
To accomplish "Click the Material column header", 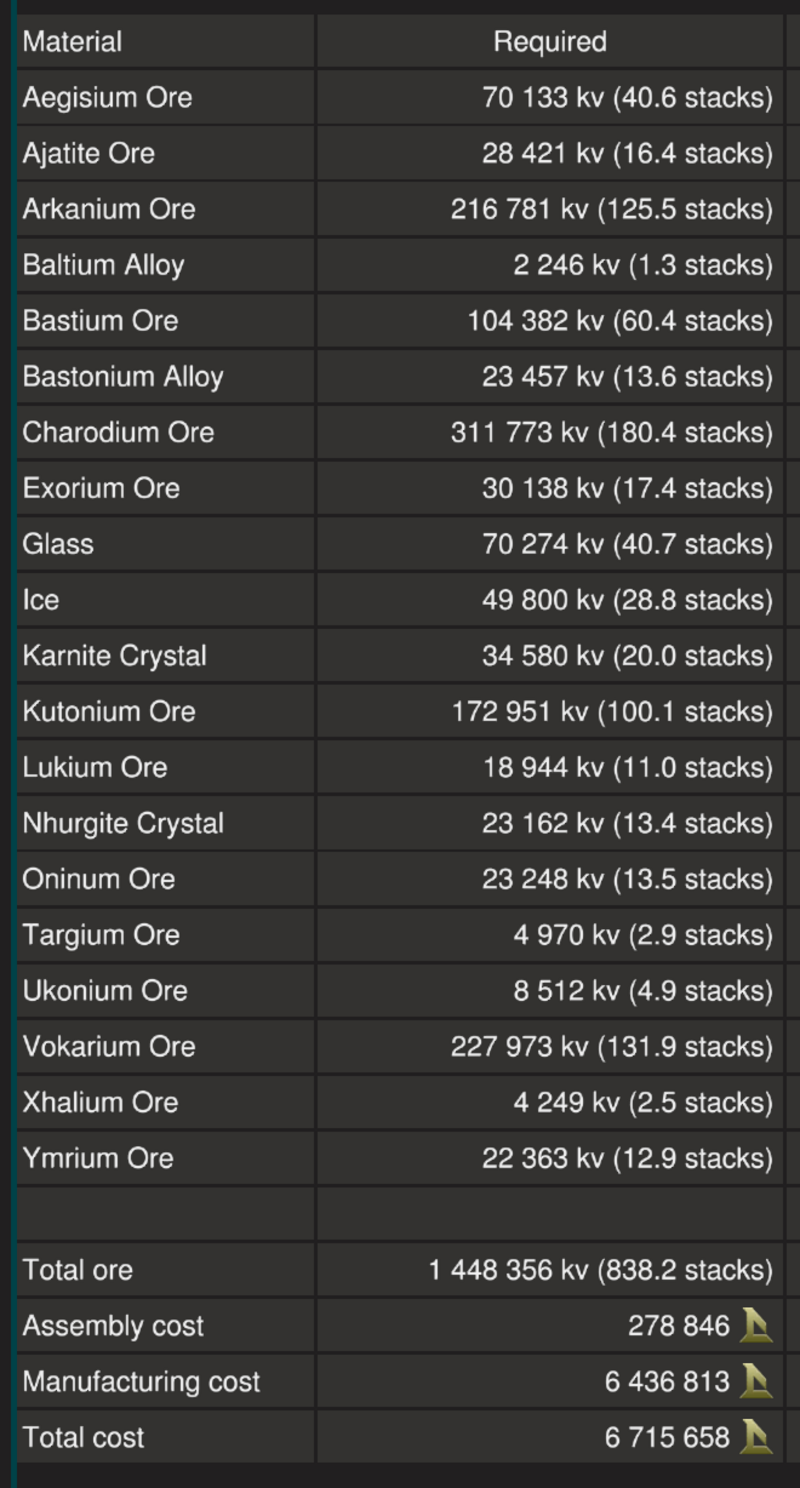I will click(x=72, y=42).
